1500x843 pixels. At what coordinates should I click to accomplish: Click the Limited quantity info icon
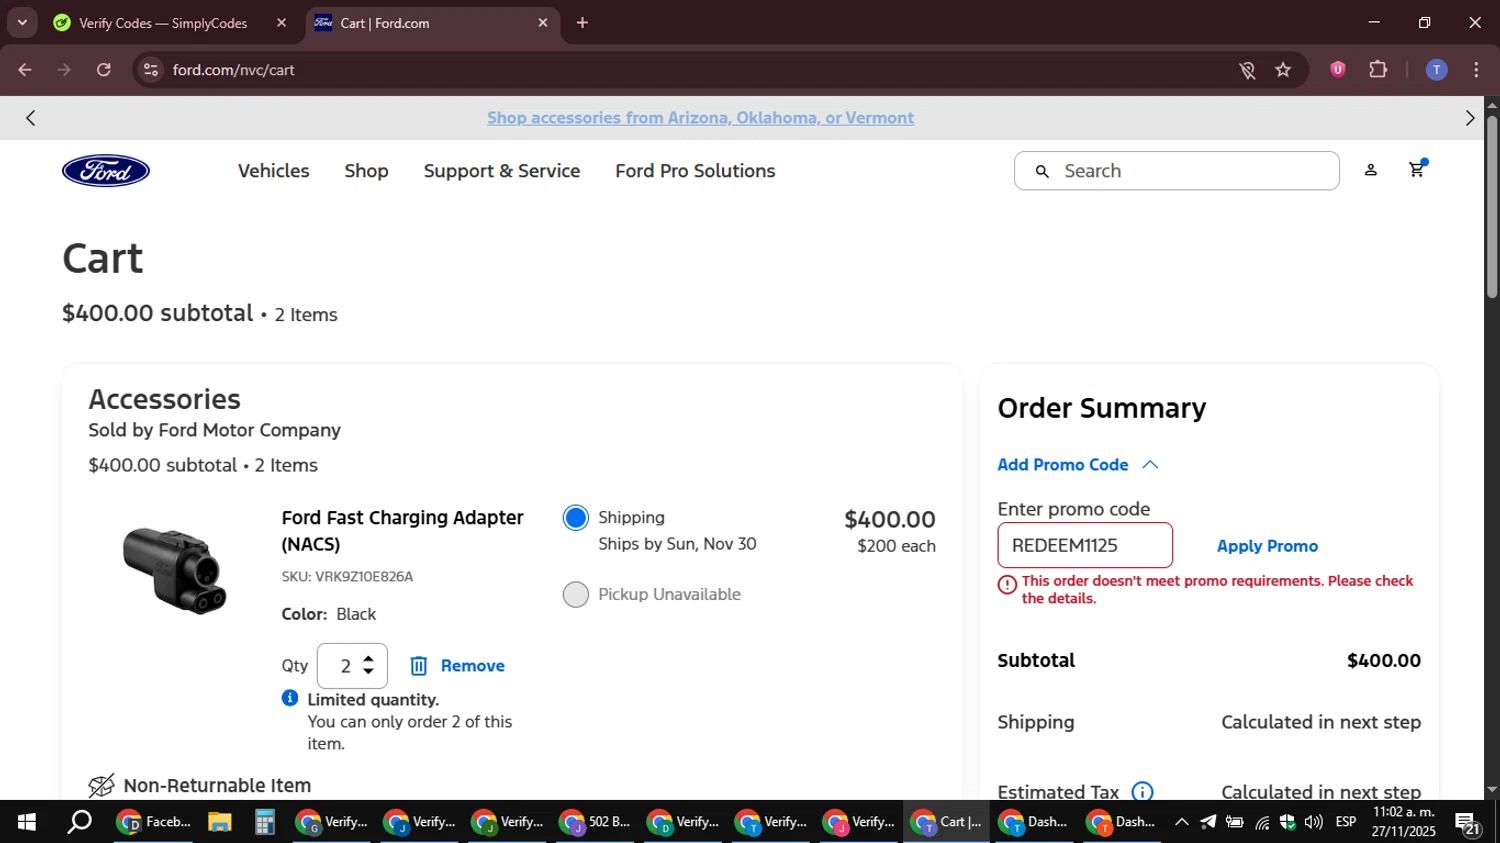(290, 698)
